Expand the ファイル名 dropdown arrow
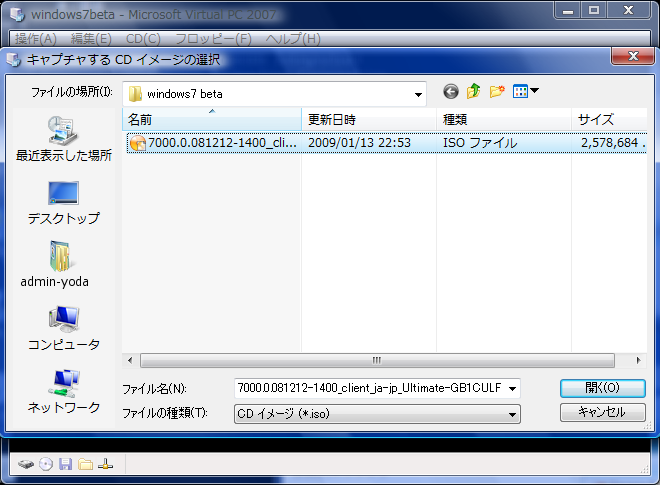 tap(512, 388)
